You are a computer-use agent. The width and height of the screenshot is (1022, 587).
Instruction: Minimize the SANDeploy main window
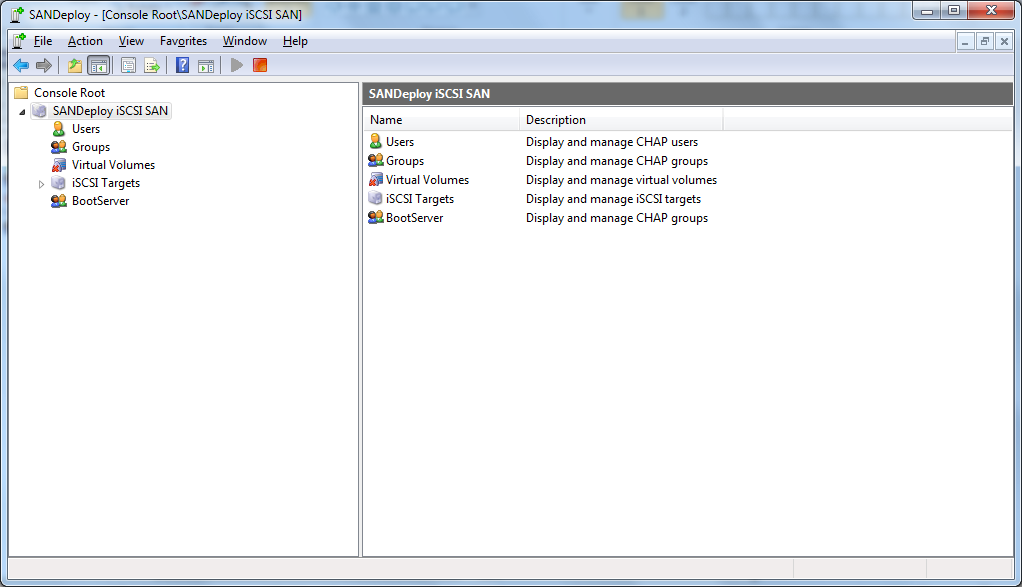[927, 10]
